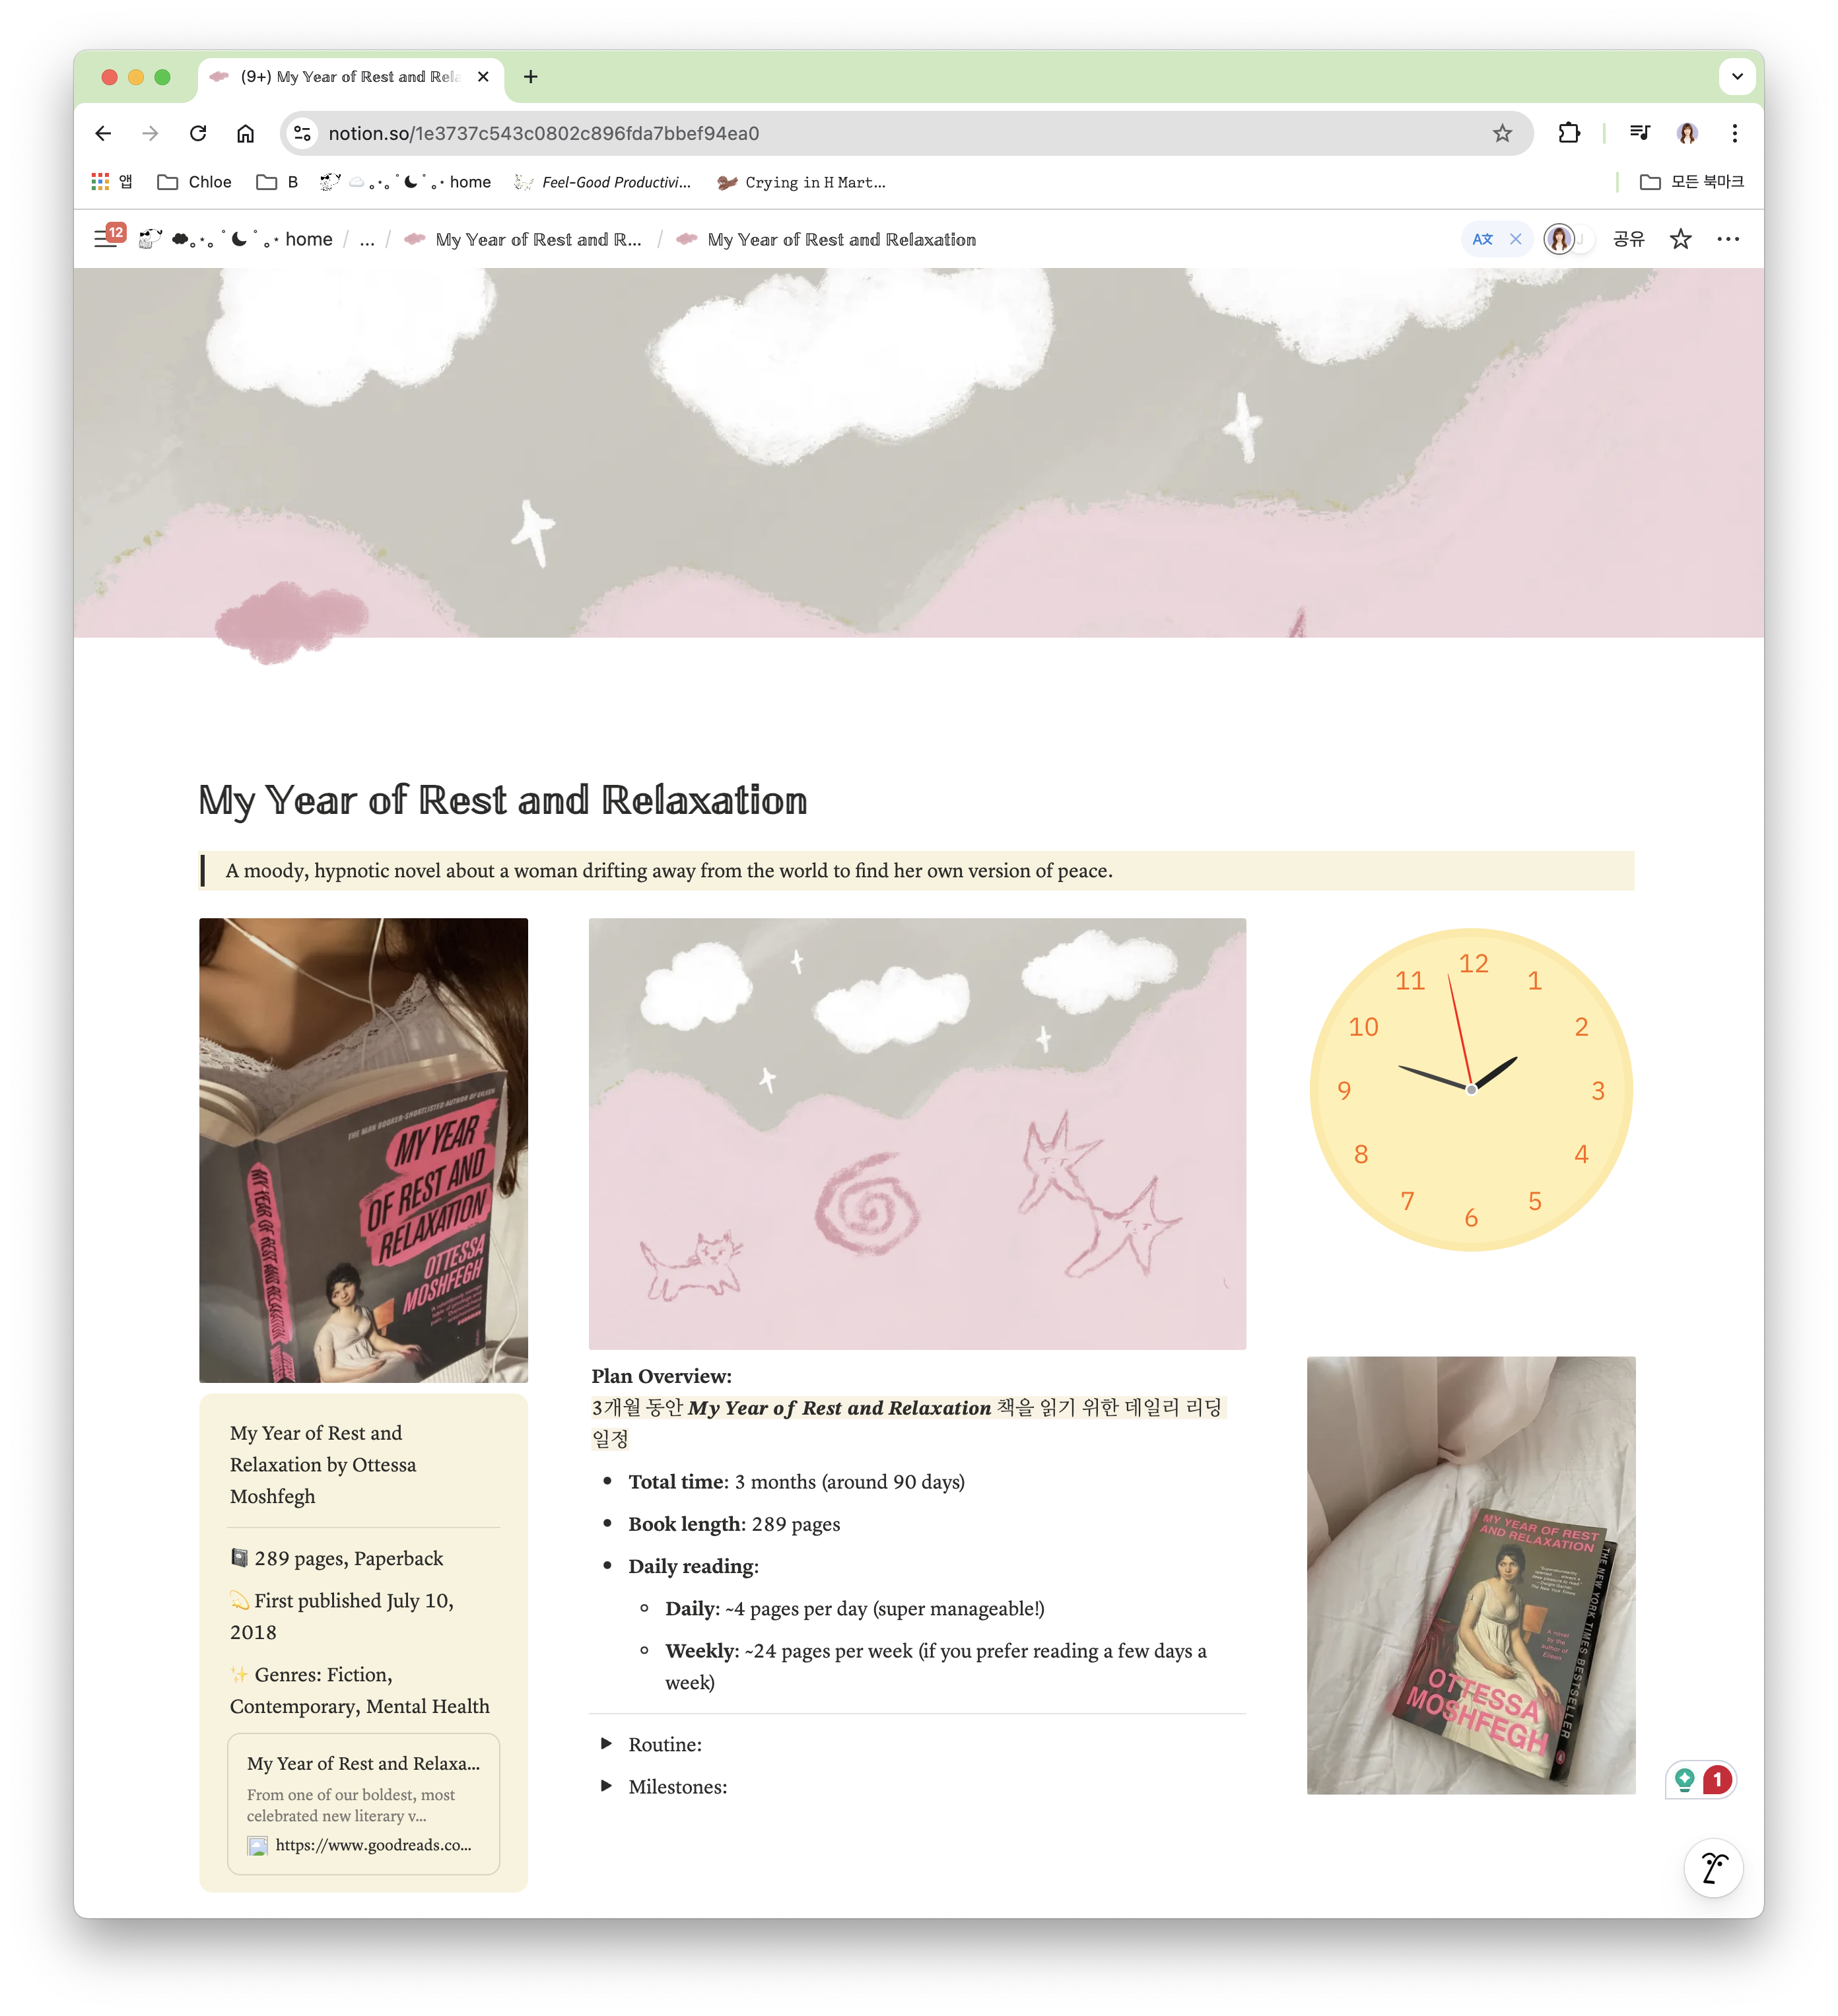This screenshot has width=1838, height=2016.
Task: Expand hidden breadcrumb ellipsis
Action: (367, 239)
